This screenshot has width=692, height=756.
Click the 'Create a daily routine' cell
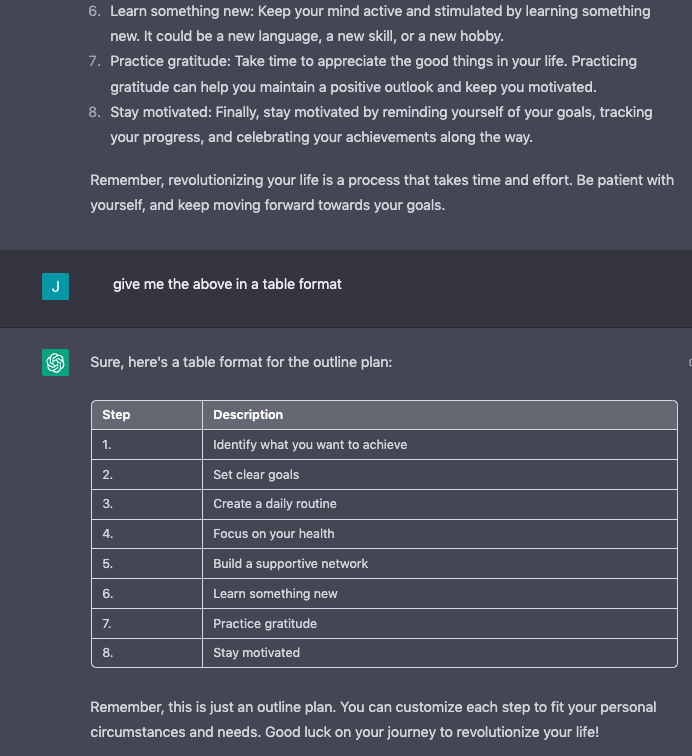point(440,504)
